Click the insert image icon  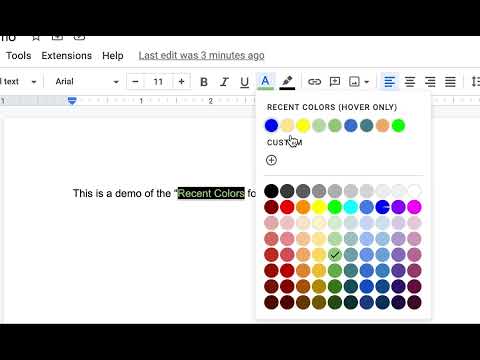tap(354, 82)
